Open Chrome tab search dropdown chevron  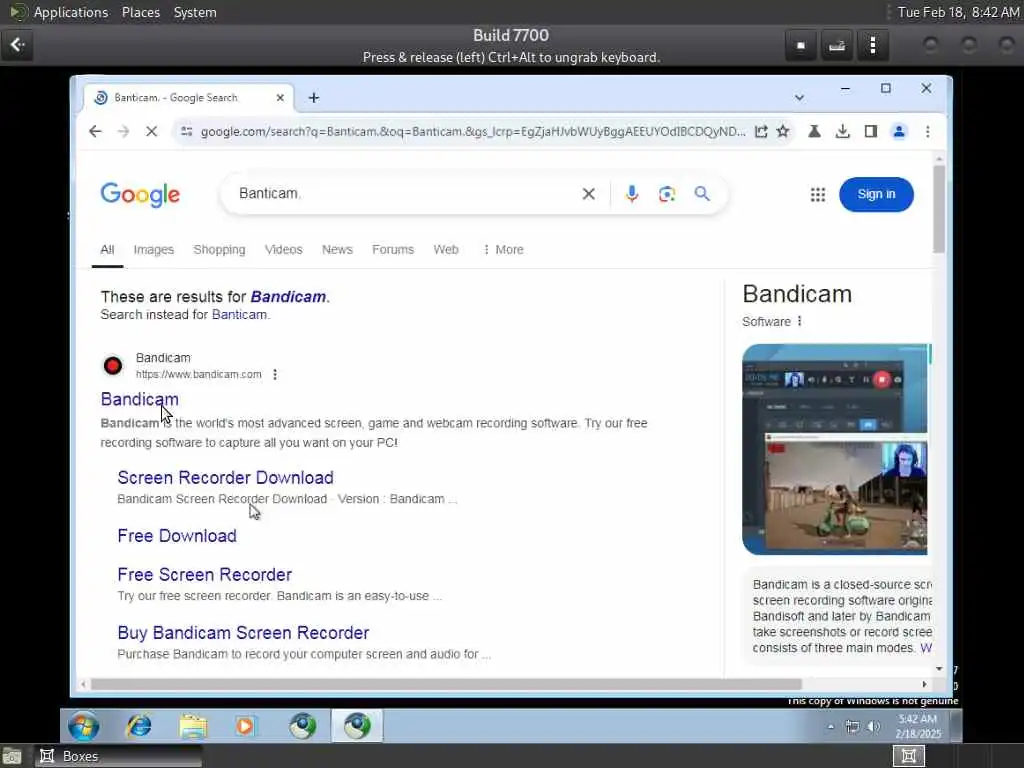coord(799,97)
